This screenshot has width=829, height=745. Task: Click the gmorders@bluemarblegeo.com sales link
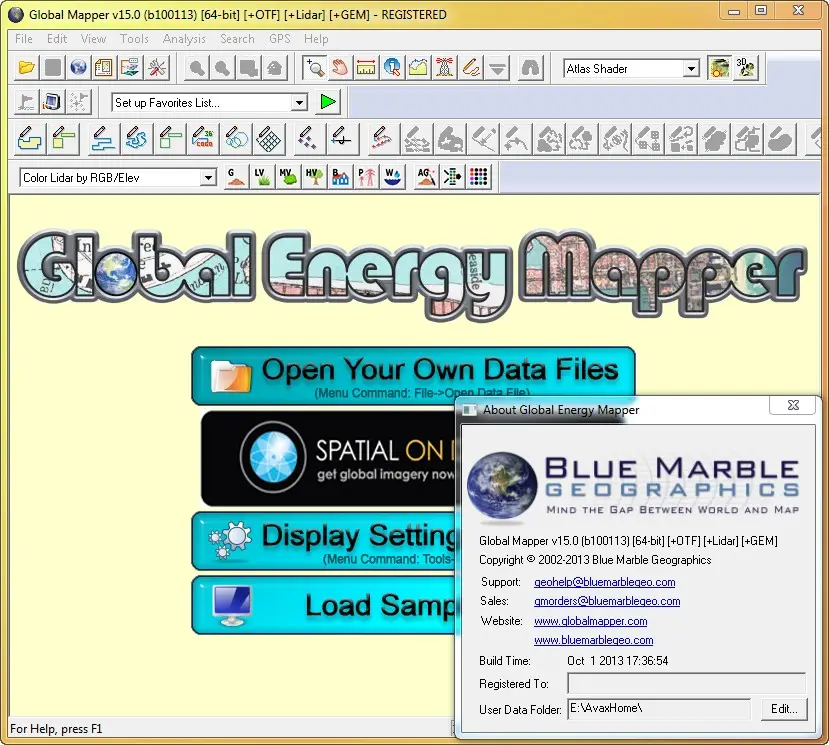(x=607, y=601)
